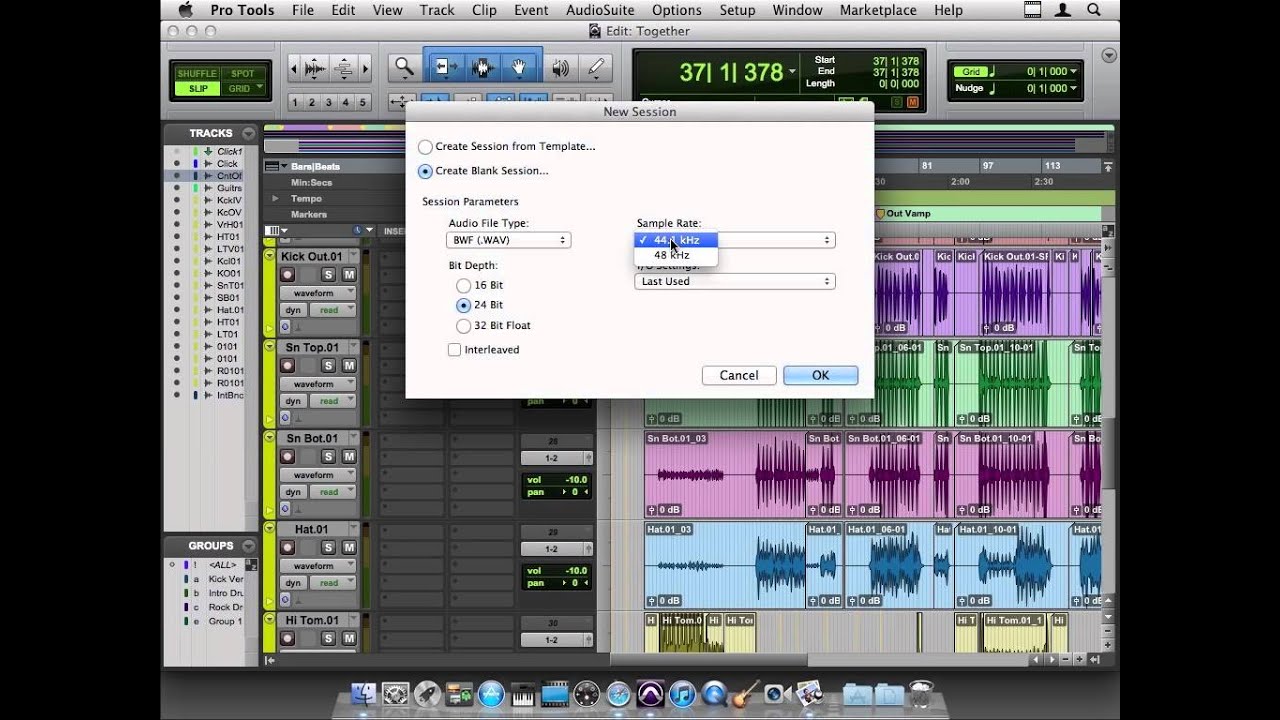Select the Selector waveform tool
The height and width of the screenshot is (720, 1280).
pyautogui.click(x=483, y=68)
